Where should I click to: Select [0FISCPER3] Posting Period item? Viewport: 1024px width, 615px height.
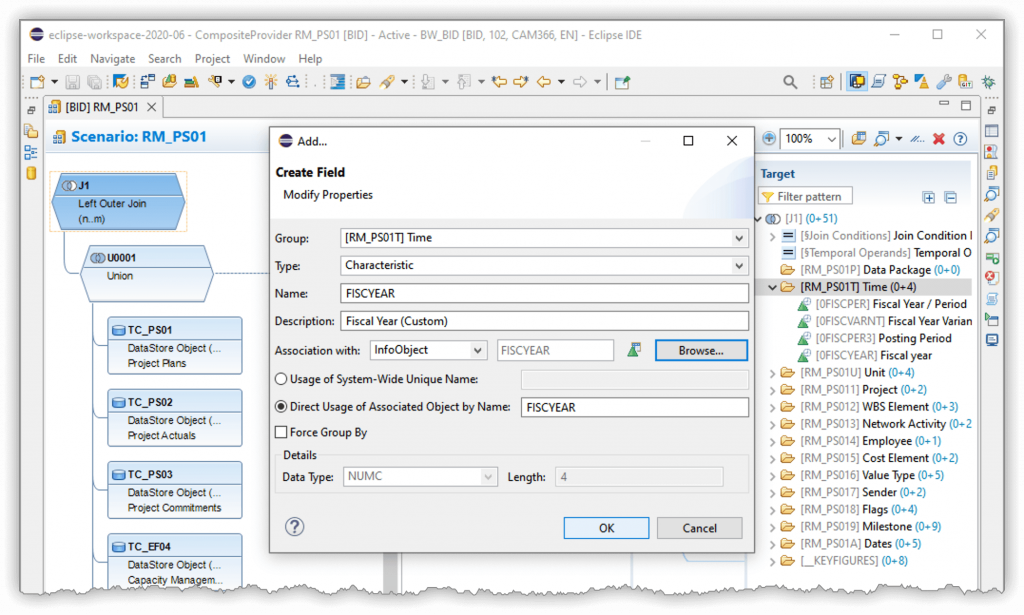click(x=874, y=338)
